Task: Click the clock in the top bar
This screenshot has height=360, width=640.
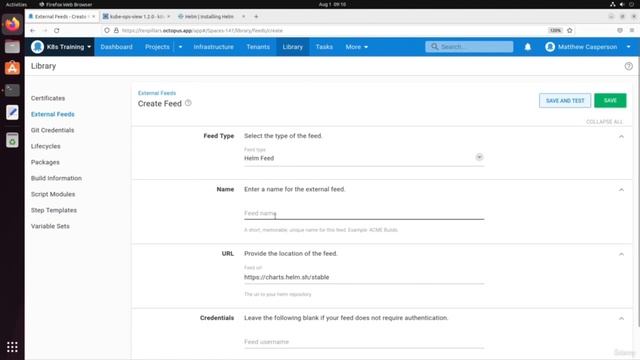Action: click(332, 4)
